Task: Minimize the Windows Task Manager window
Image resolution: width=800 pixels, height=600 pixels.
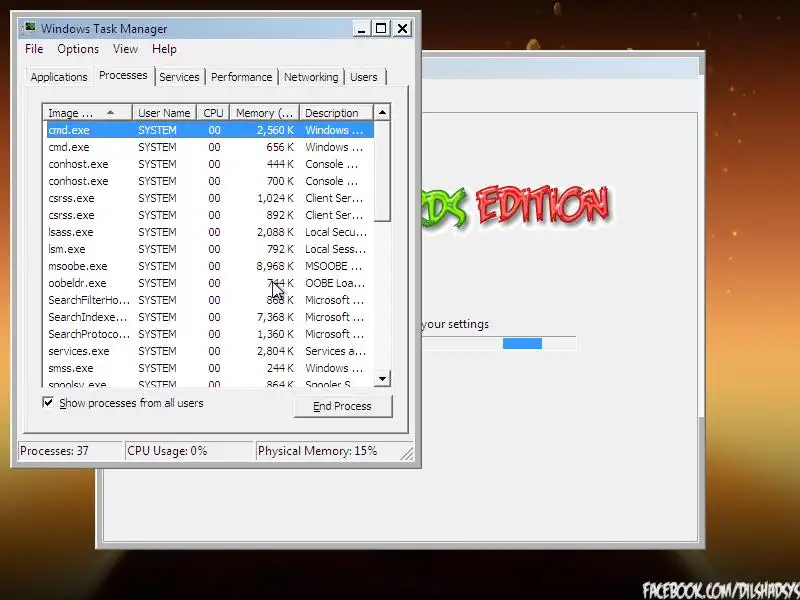Action: pos(361,29)
